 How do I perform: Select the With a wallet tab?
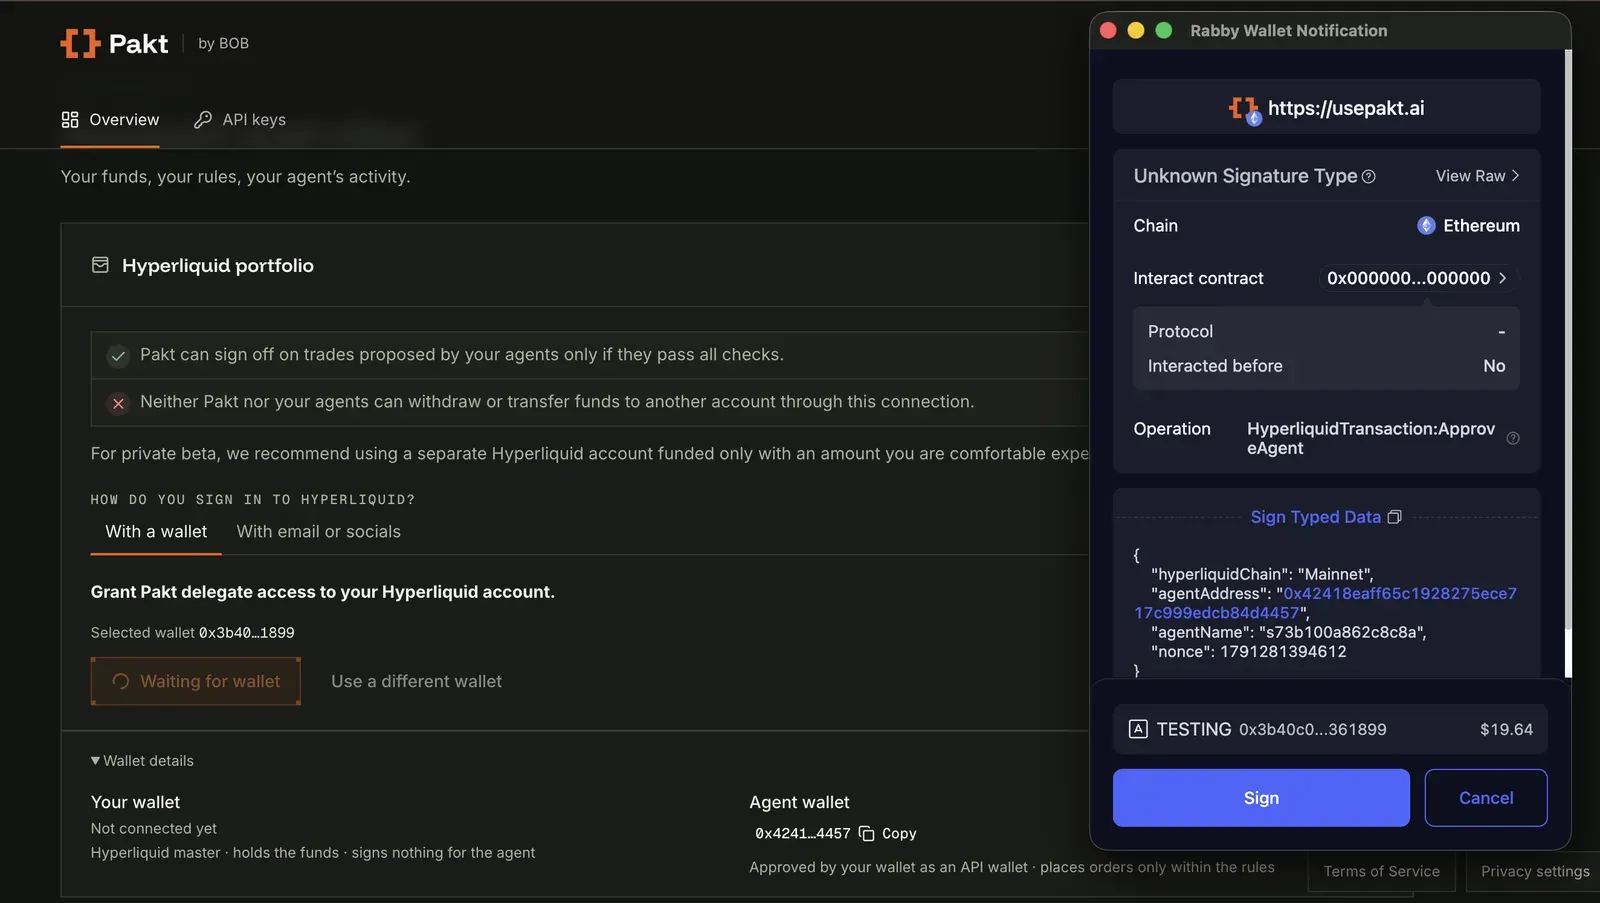[x=156, y=532]
